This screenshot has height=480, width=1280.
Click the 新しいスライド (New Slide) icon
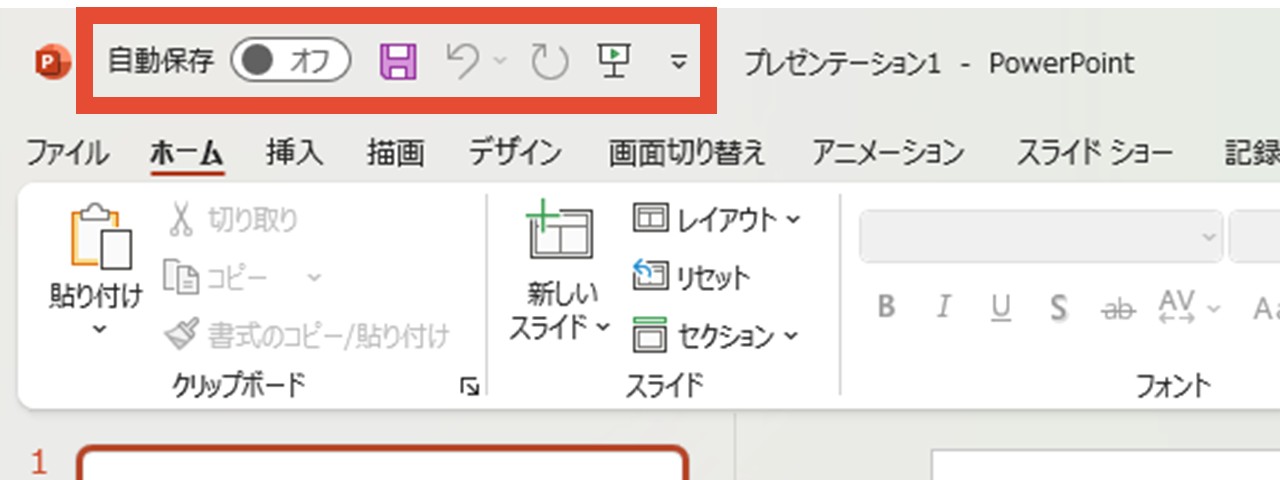pos(560,232)
